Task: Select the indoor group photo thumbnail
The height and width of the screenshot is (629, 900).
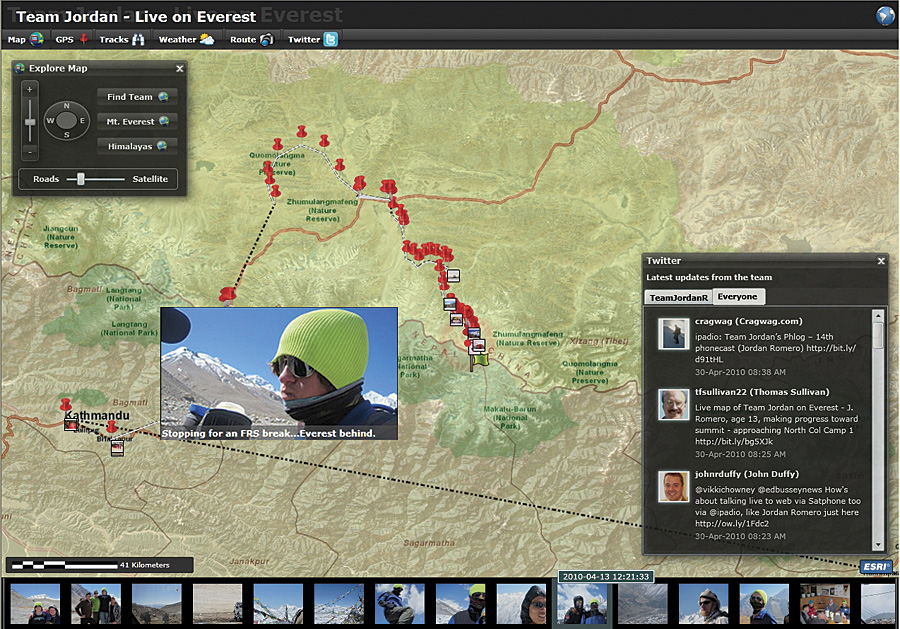Action: 825,604
